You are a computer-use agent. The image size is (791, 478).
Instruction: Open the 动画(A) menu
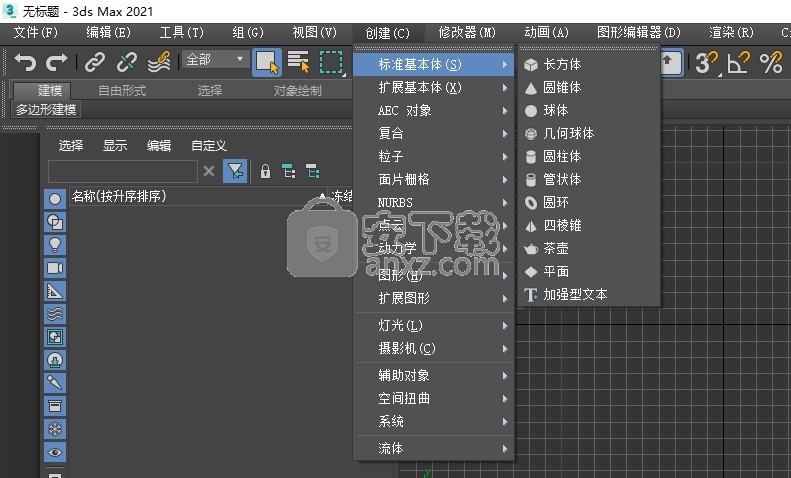click(x=546, y=33)
